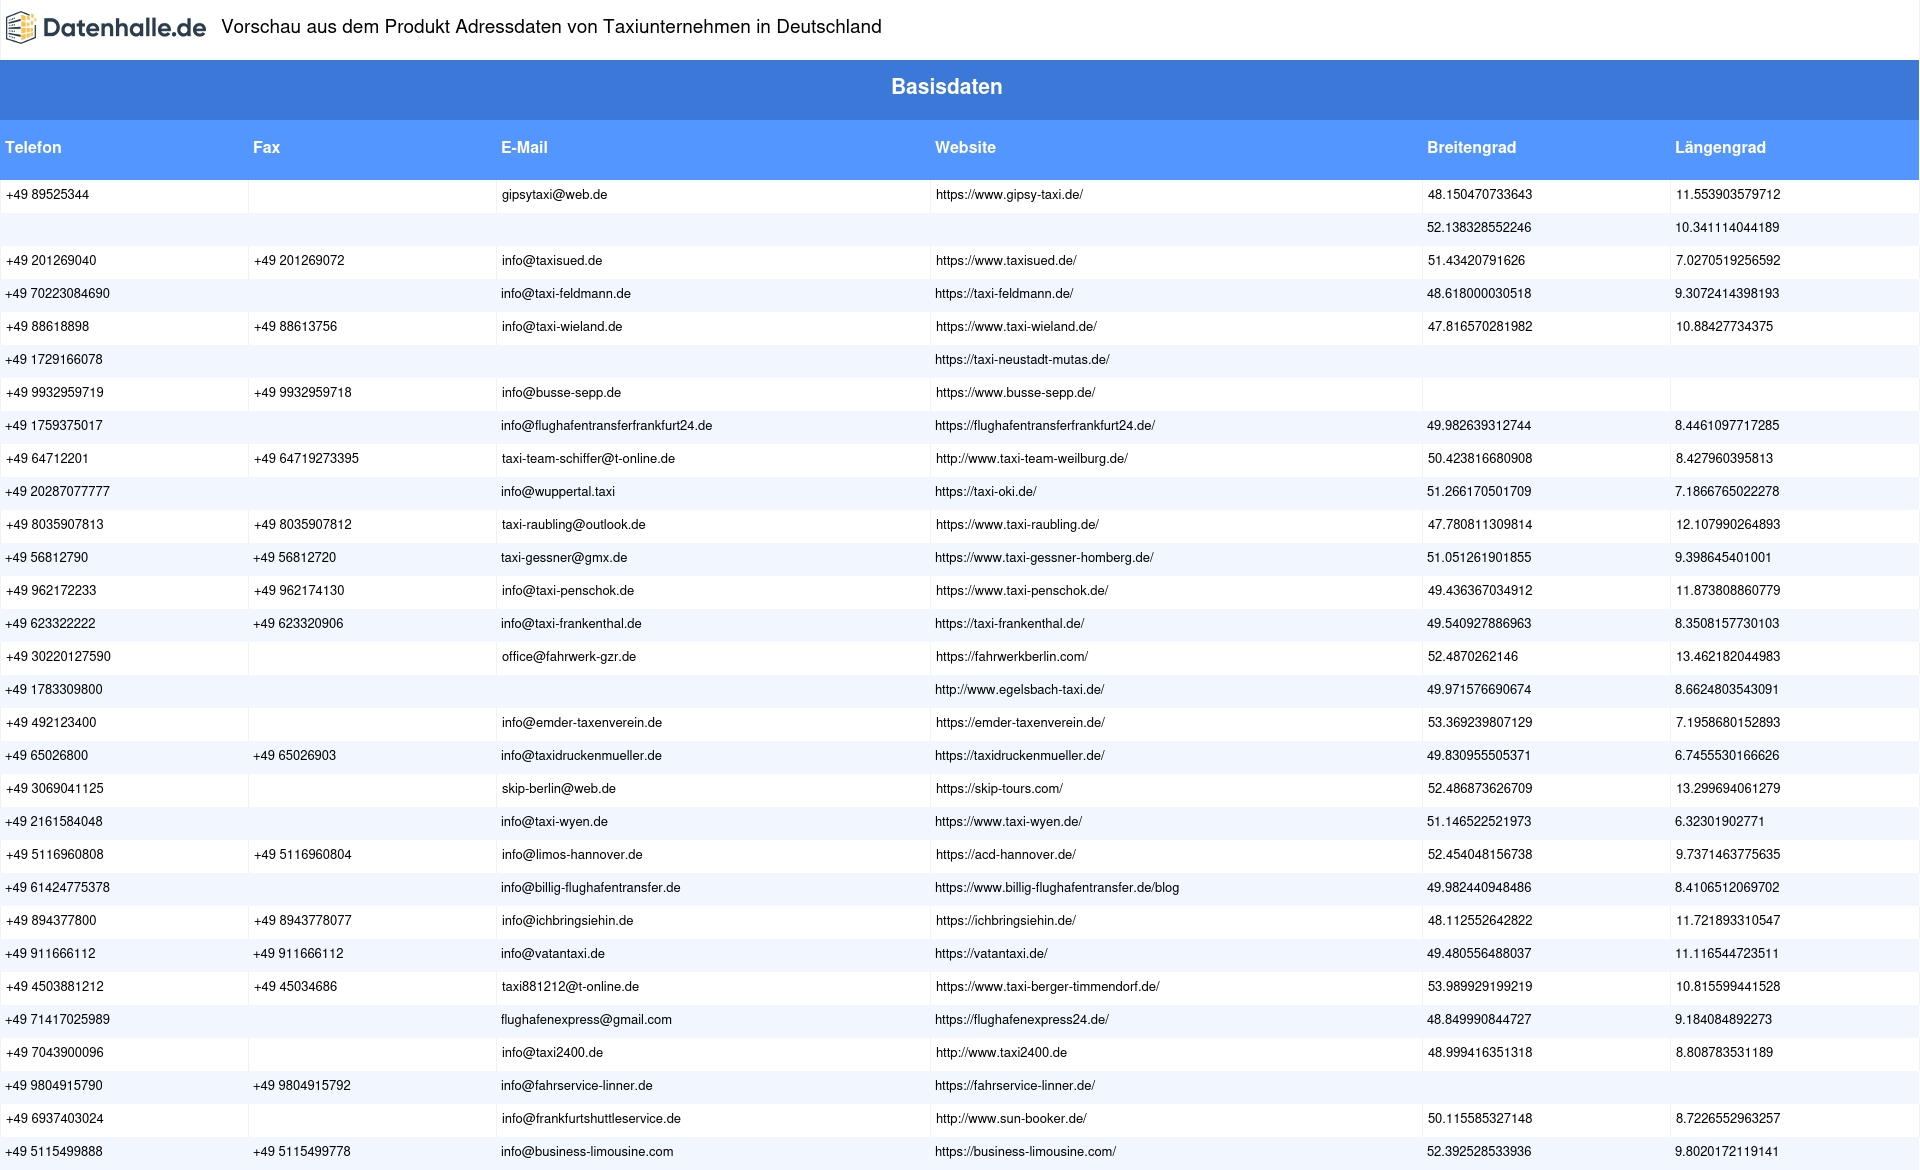This screenshot has width=1920, height=1170.
Task: Select the E-Mail column header
Action: tap(524, 147)
